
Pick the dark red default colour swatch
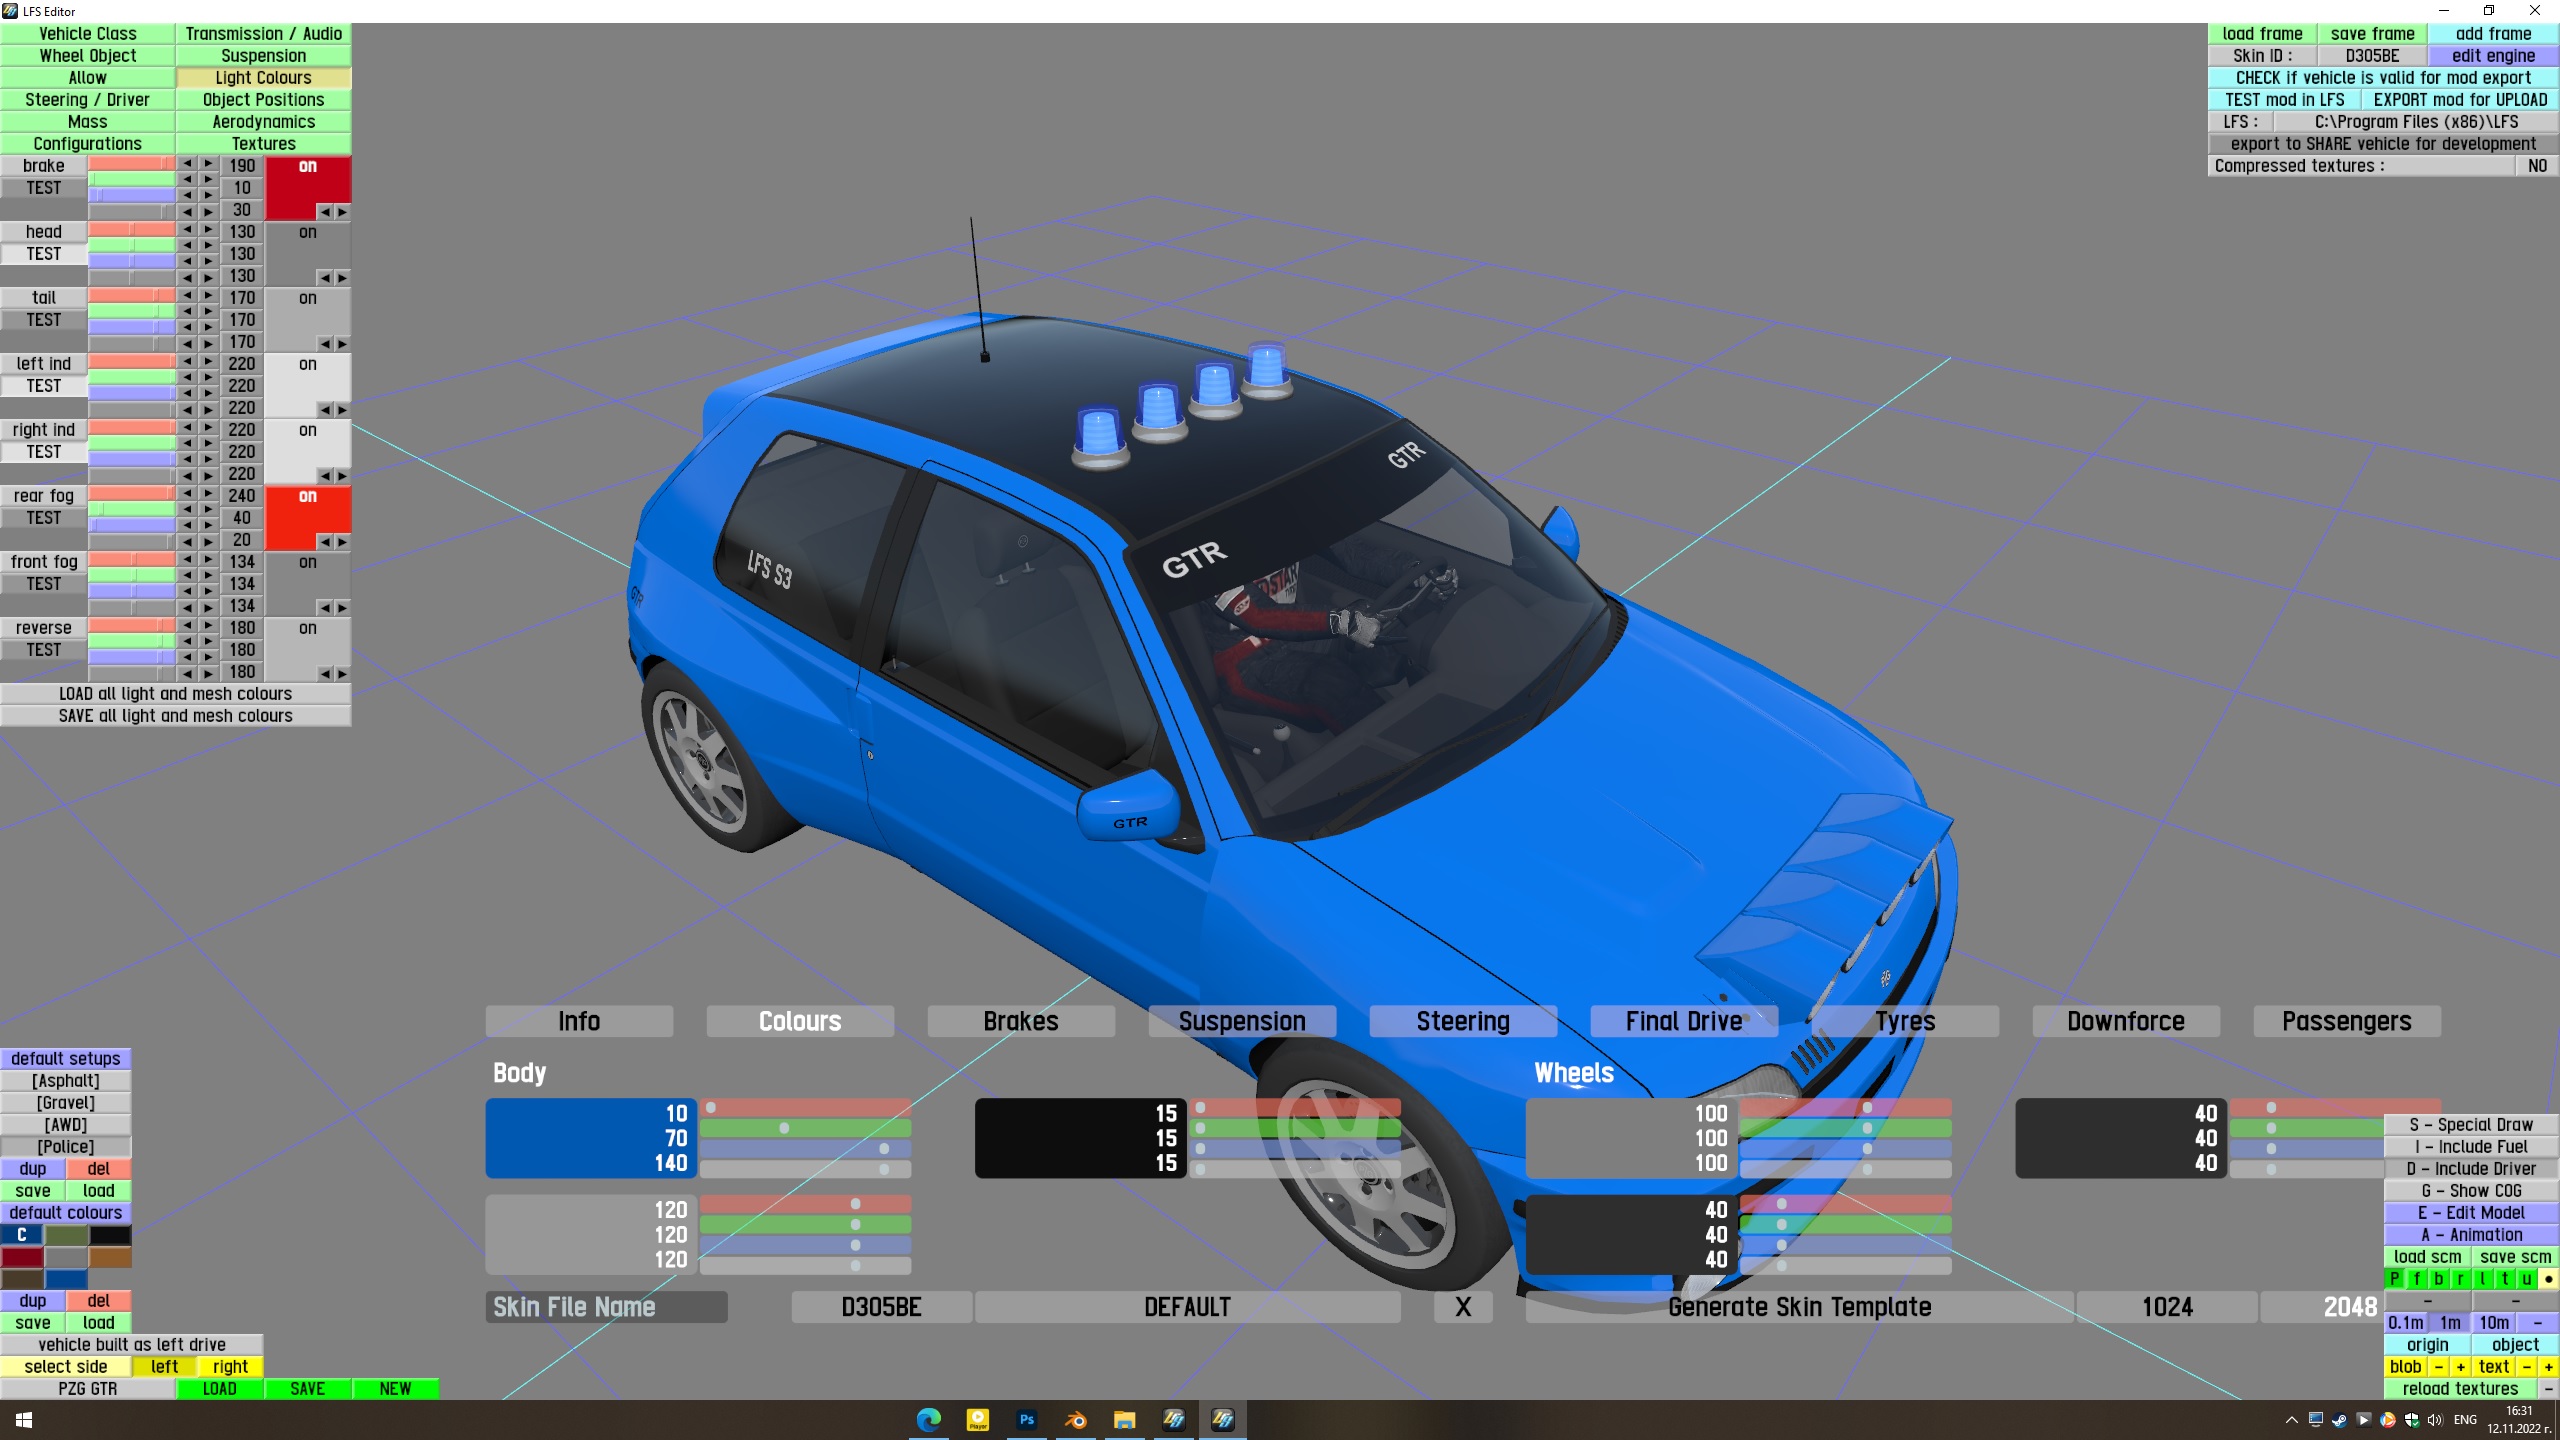(x=22, y=1257)
